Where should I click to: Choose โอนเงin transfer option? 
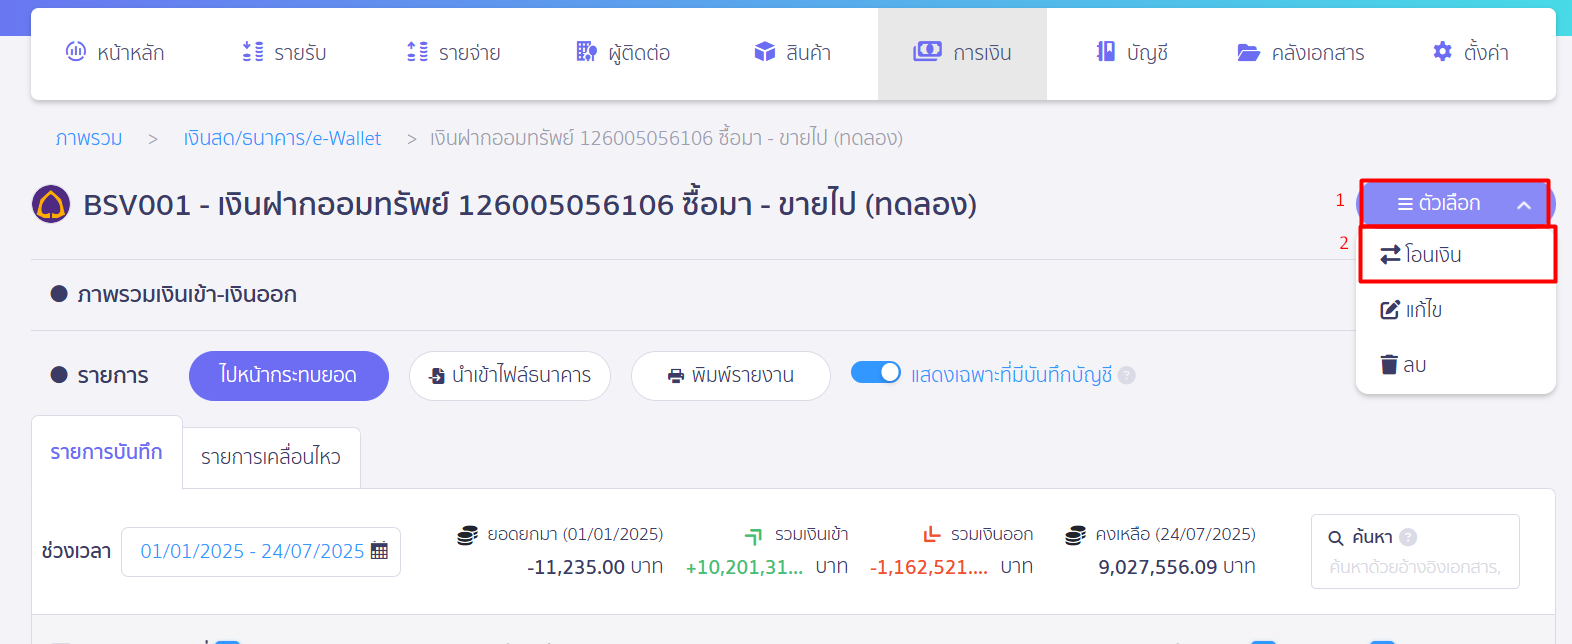coord(1457,255)
